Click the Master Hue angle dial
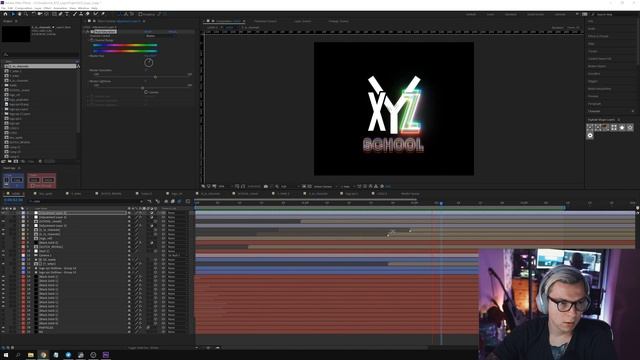The width and height of the screenshot is (640, 360). coord(149,62)
